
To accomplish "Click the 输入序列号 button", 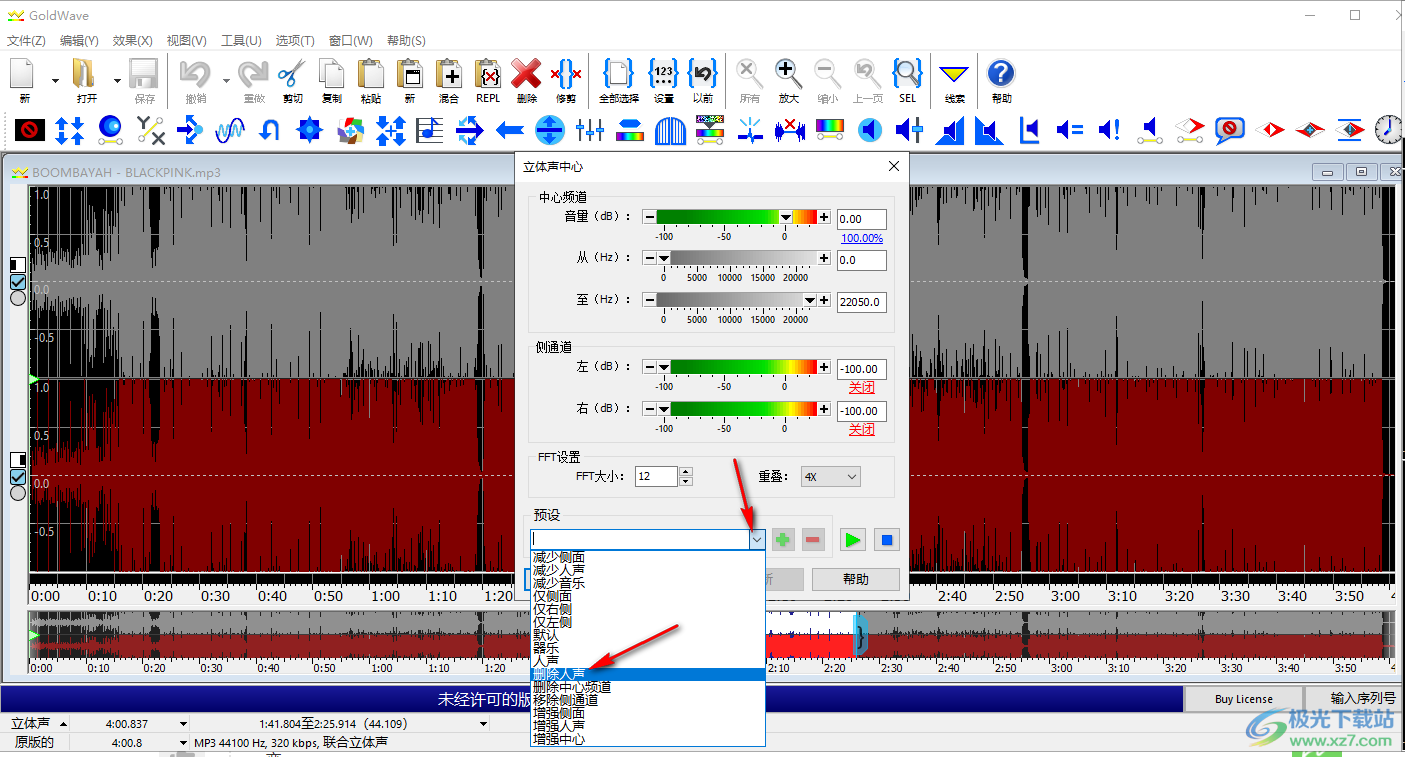I will coord(1363,699).
